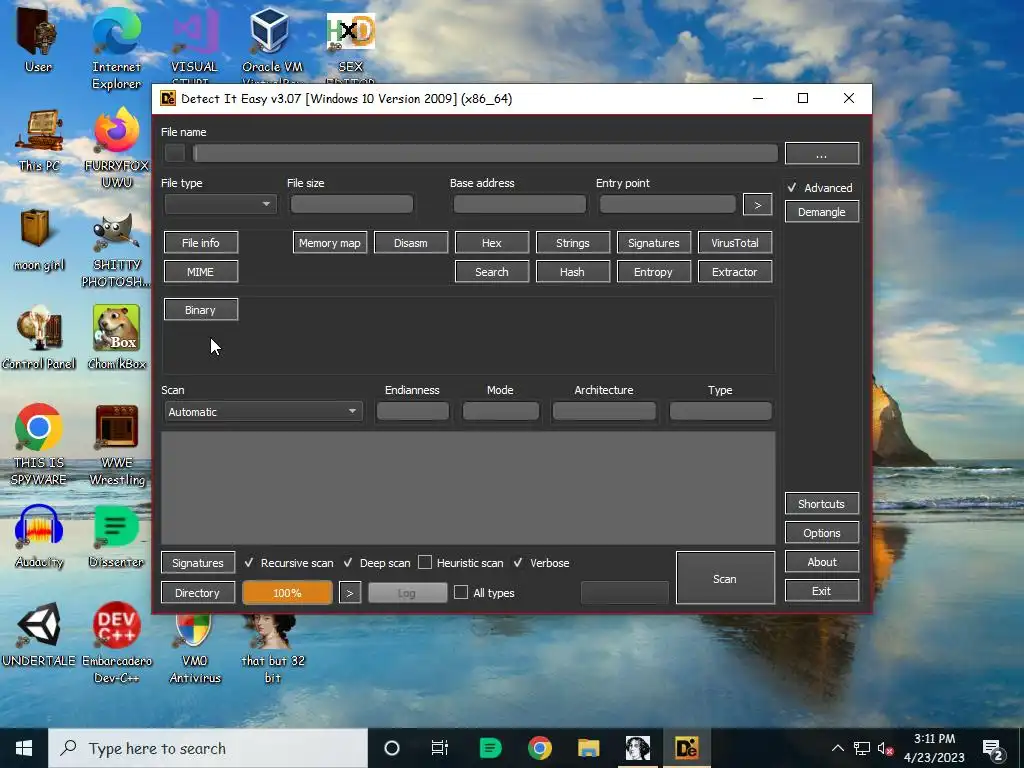Viewport: 1024px width, 768px height.
Task: Select the WWE Wrestling desktop icon
Action: click(116, 444)
